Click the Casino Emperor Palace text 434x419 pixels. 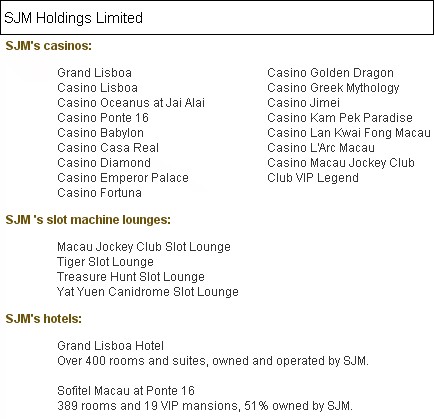click(x=123, y=178)
